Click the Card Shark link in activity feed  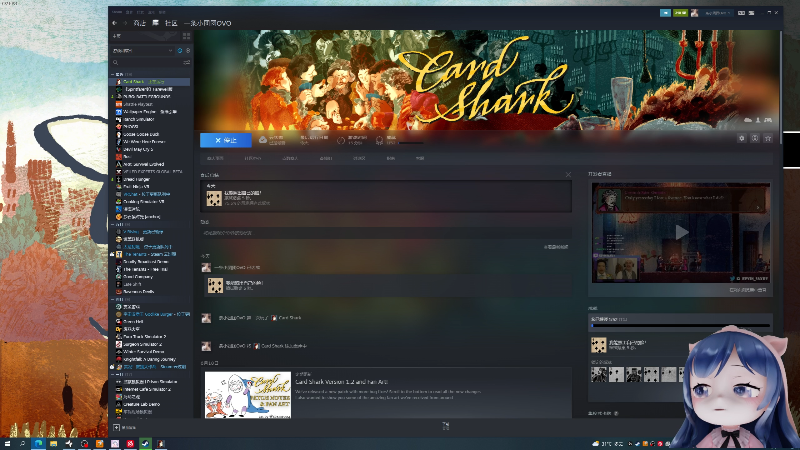click(x=290, y=318)
